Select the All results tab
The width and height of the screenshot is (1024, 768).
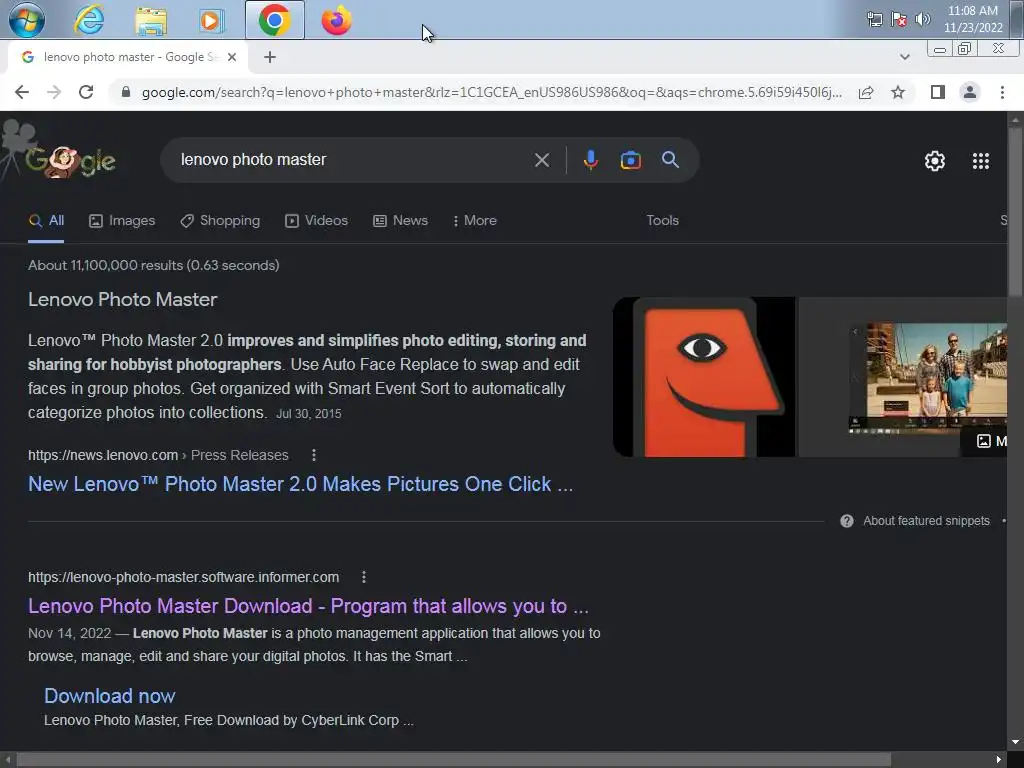(x=46, y=221)
